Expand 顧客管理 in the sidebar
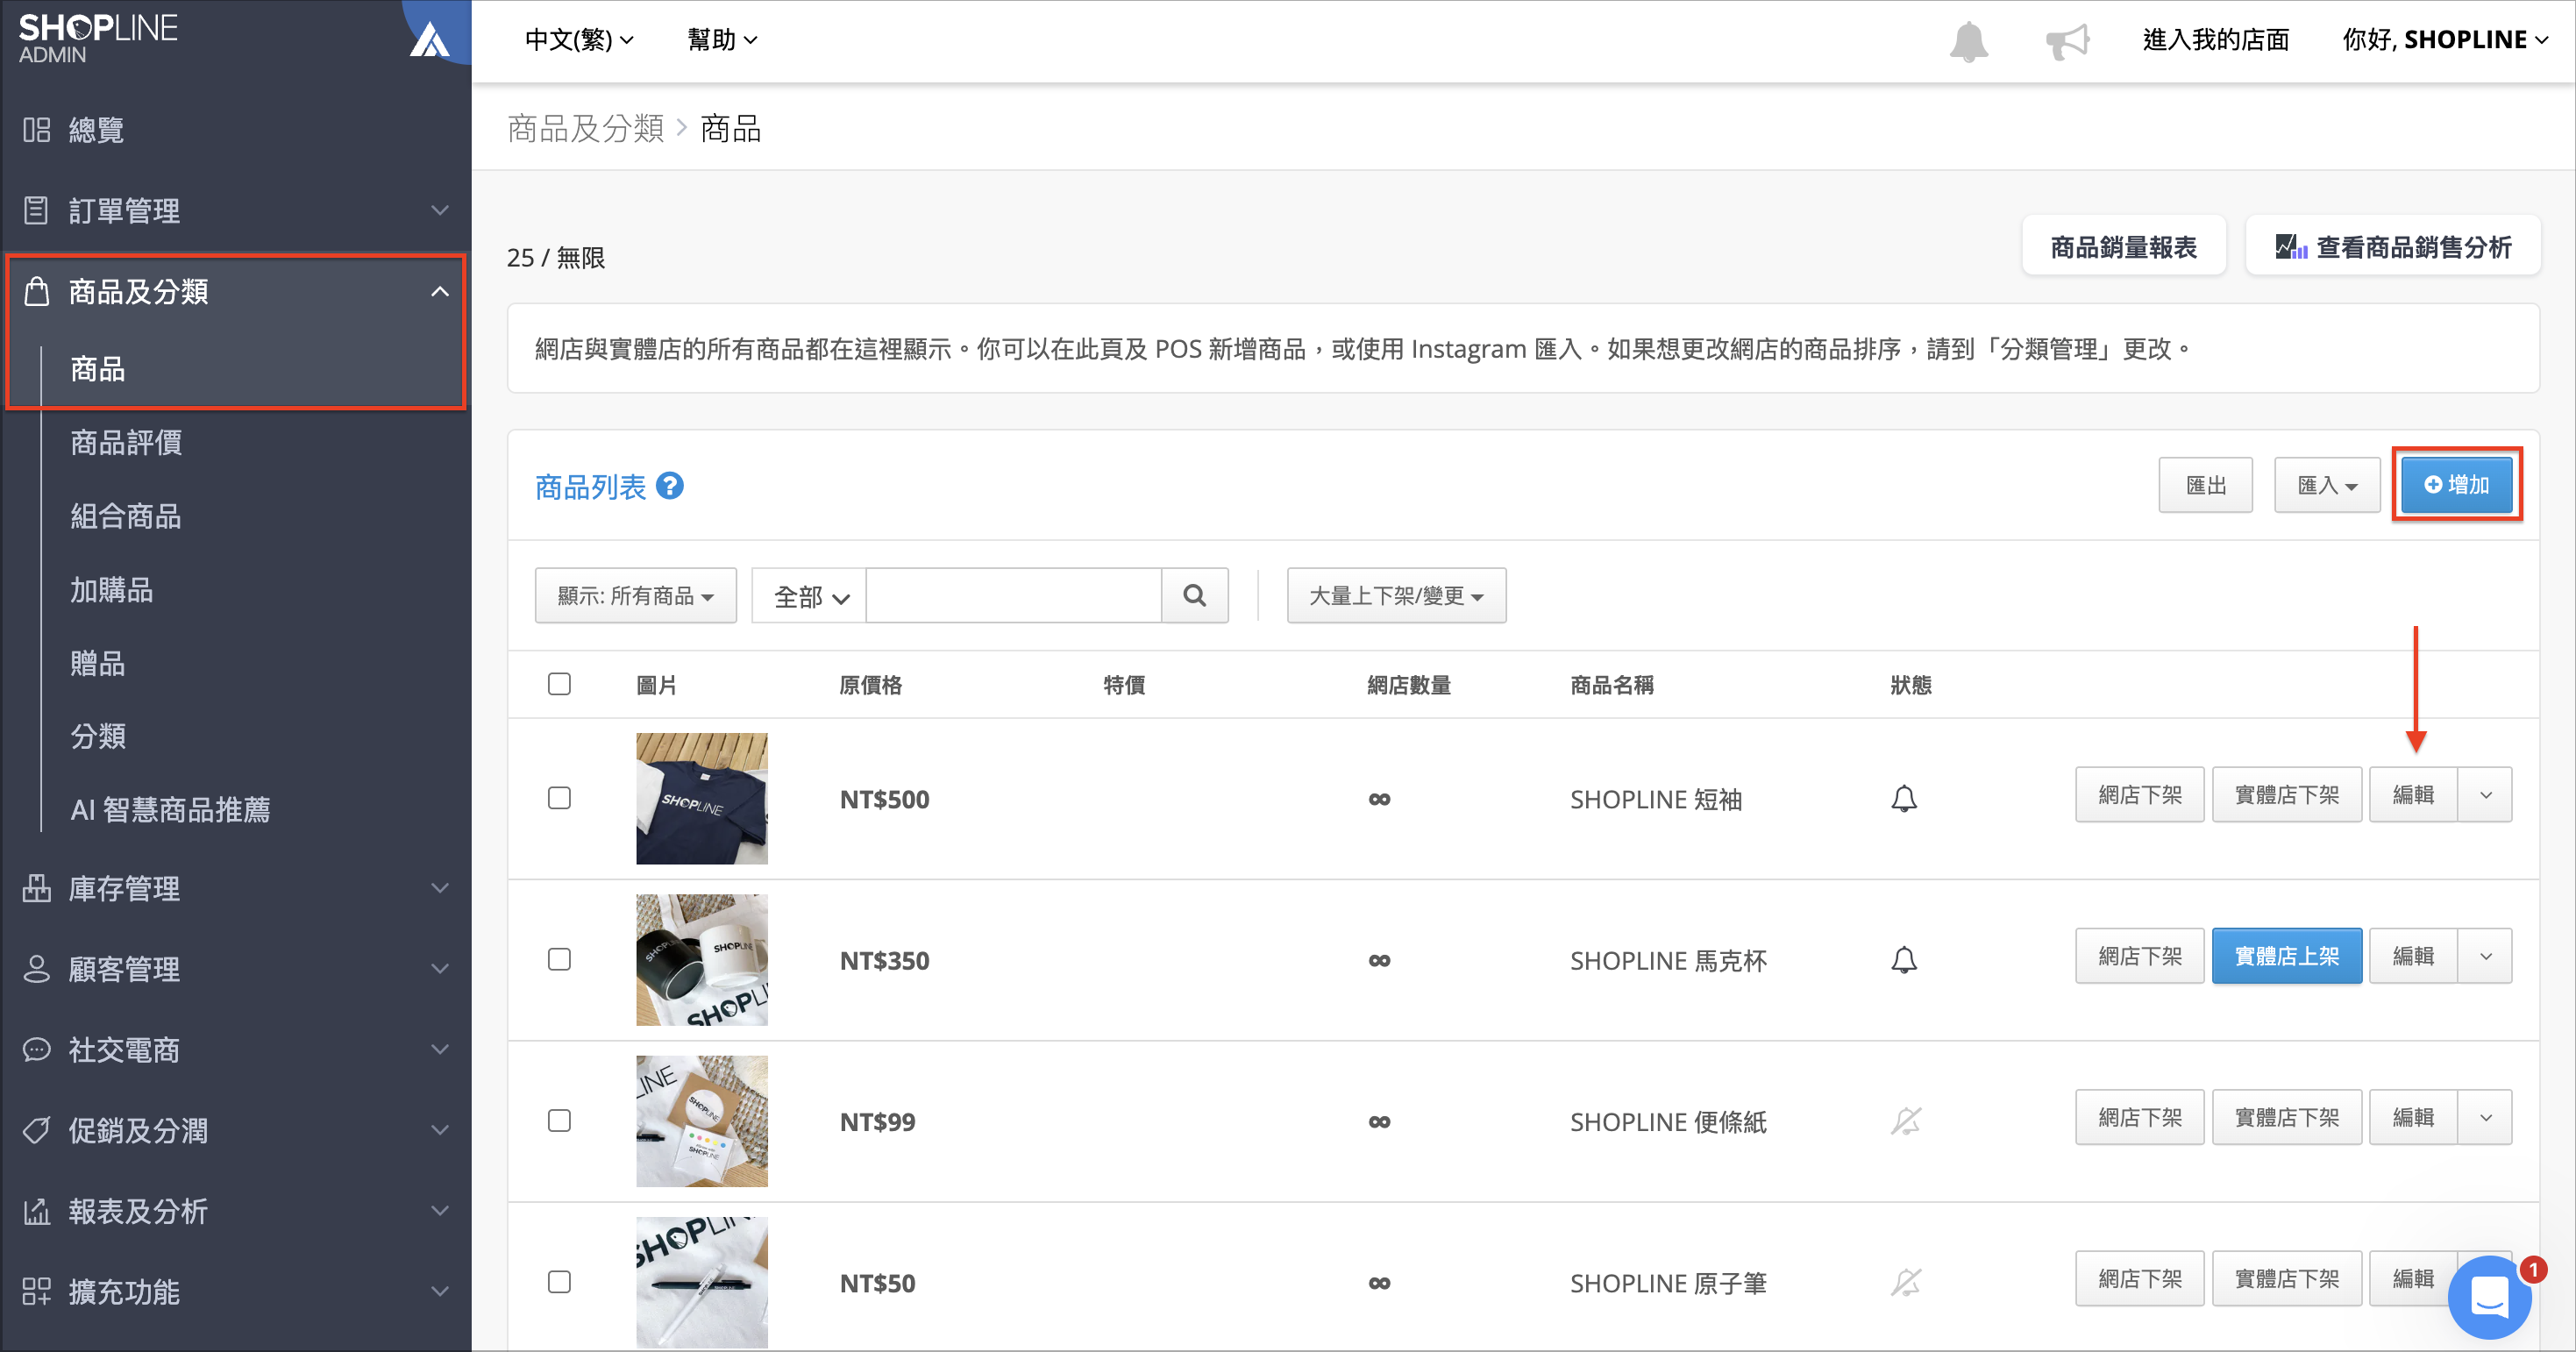Viewport: 2576px width, 1352px height. pos(236,969)
